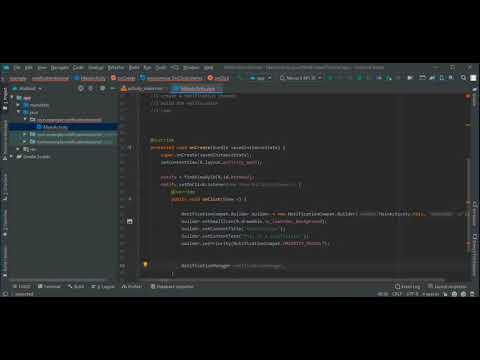Click the red error indicator in editor corner
Viewport: 480px width, 360px height.
(468, 96)
